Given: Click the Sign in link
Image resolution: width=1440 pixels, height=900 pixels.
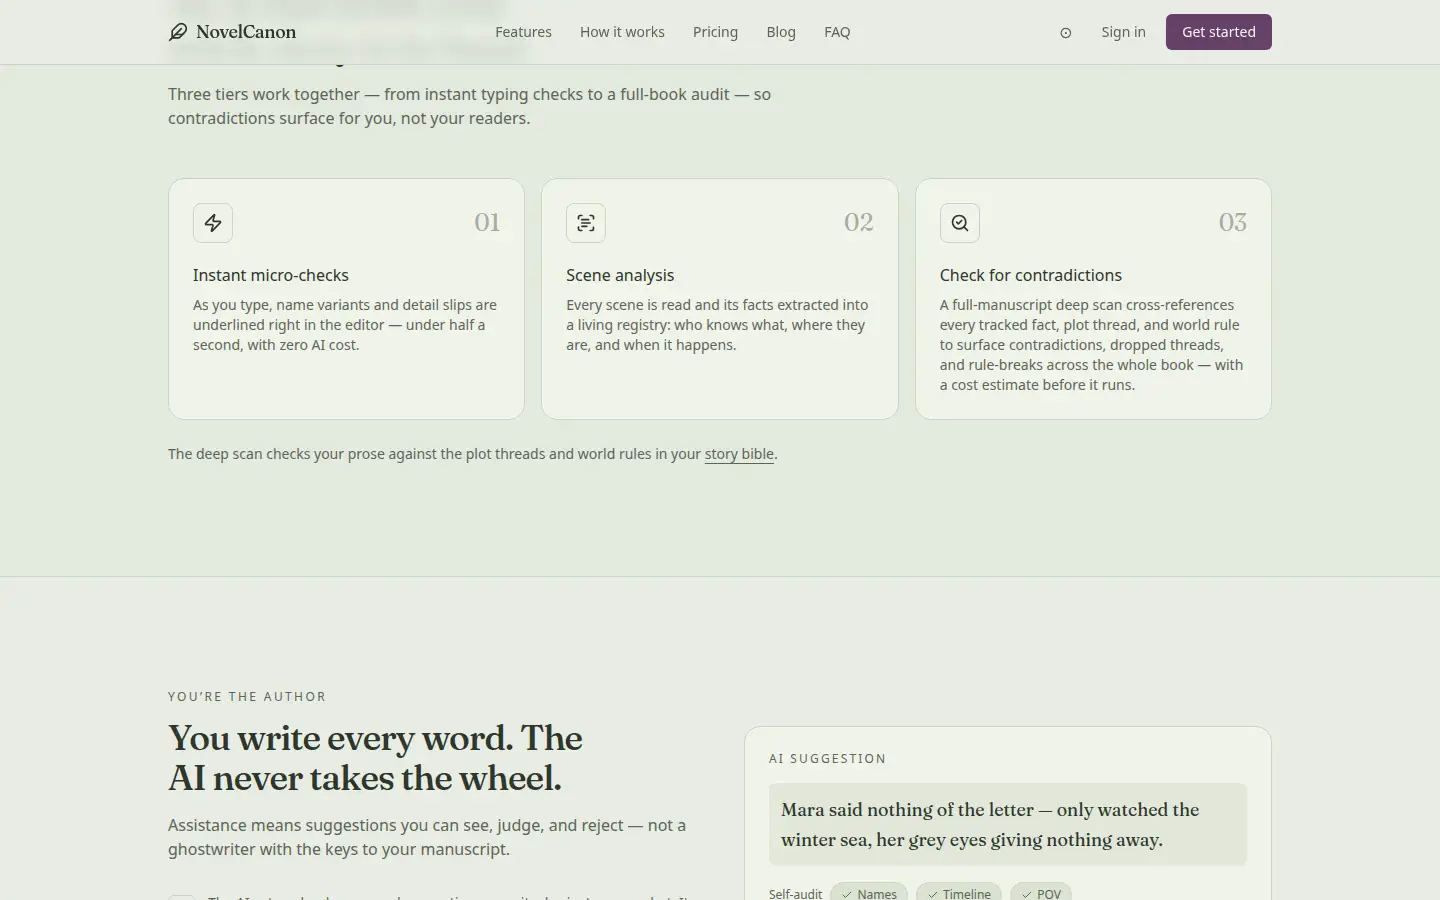Looking at the screenshot, I should click(1123, 32).
